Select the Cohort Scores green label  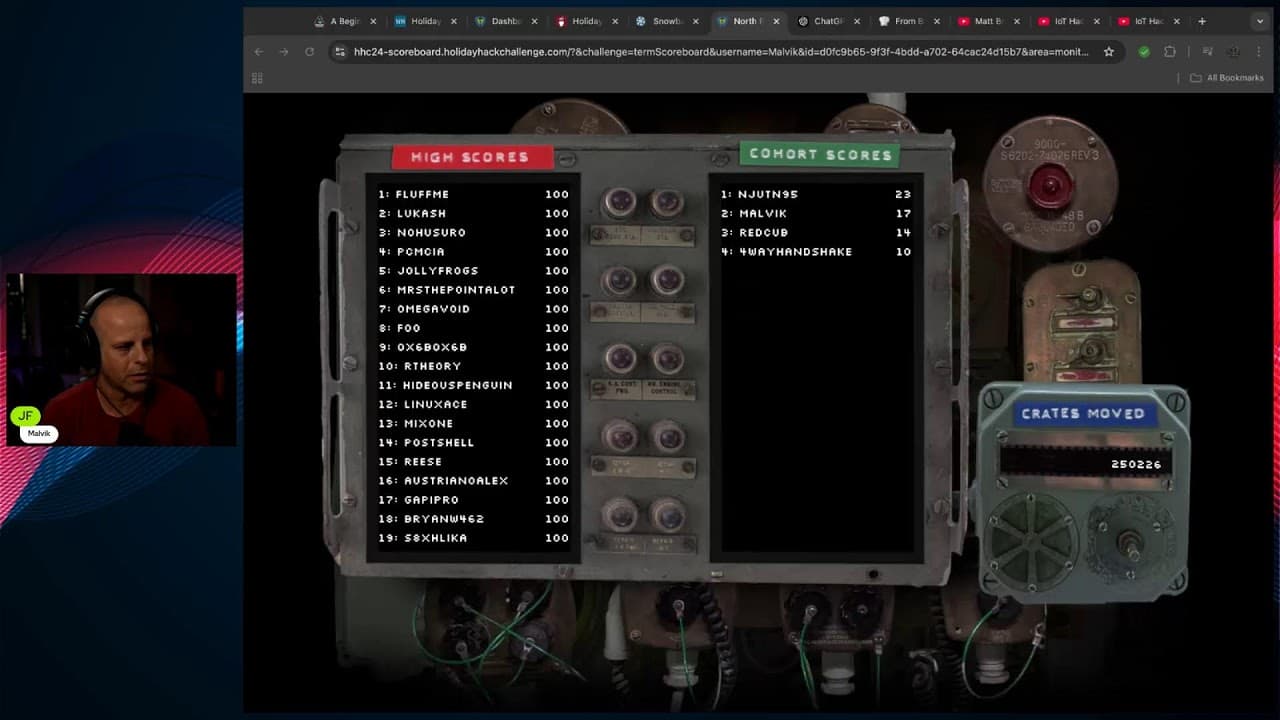(820, 154)
